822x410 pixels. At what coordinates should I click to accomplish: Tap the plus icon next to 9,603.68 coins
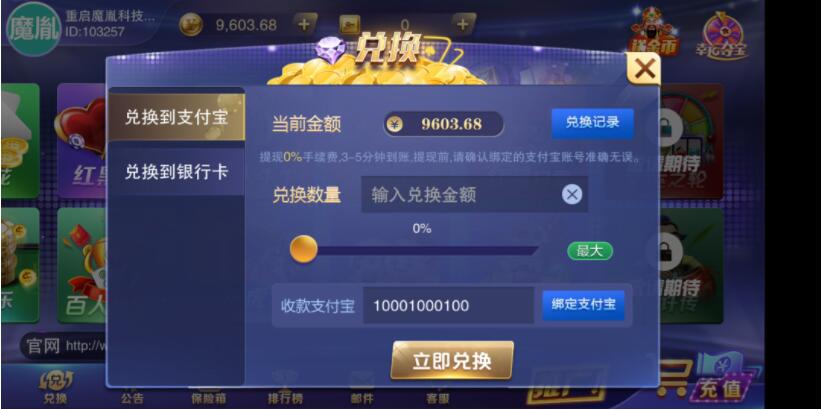coord(305,24)
